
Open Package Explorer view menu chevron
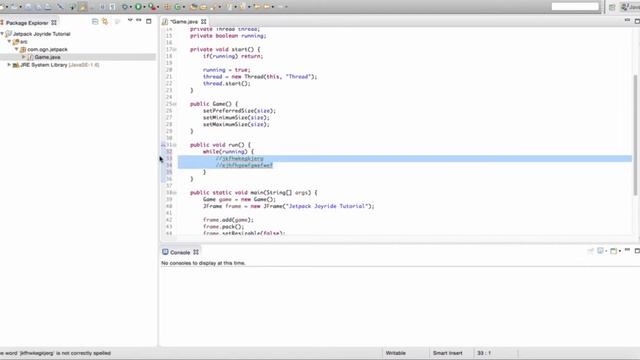(130, 20)
